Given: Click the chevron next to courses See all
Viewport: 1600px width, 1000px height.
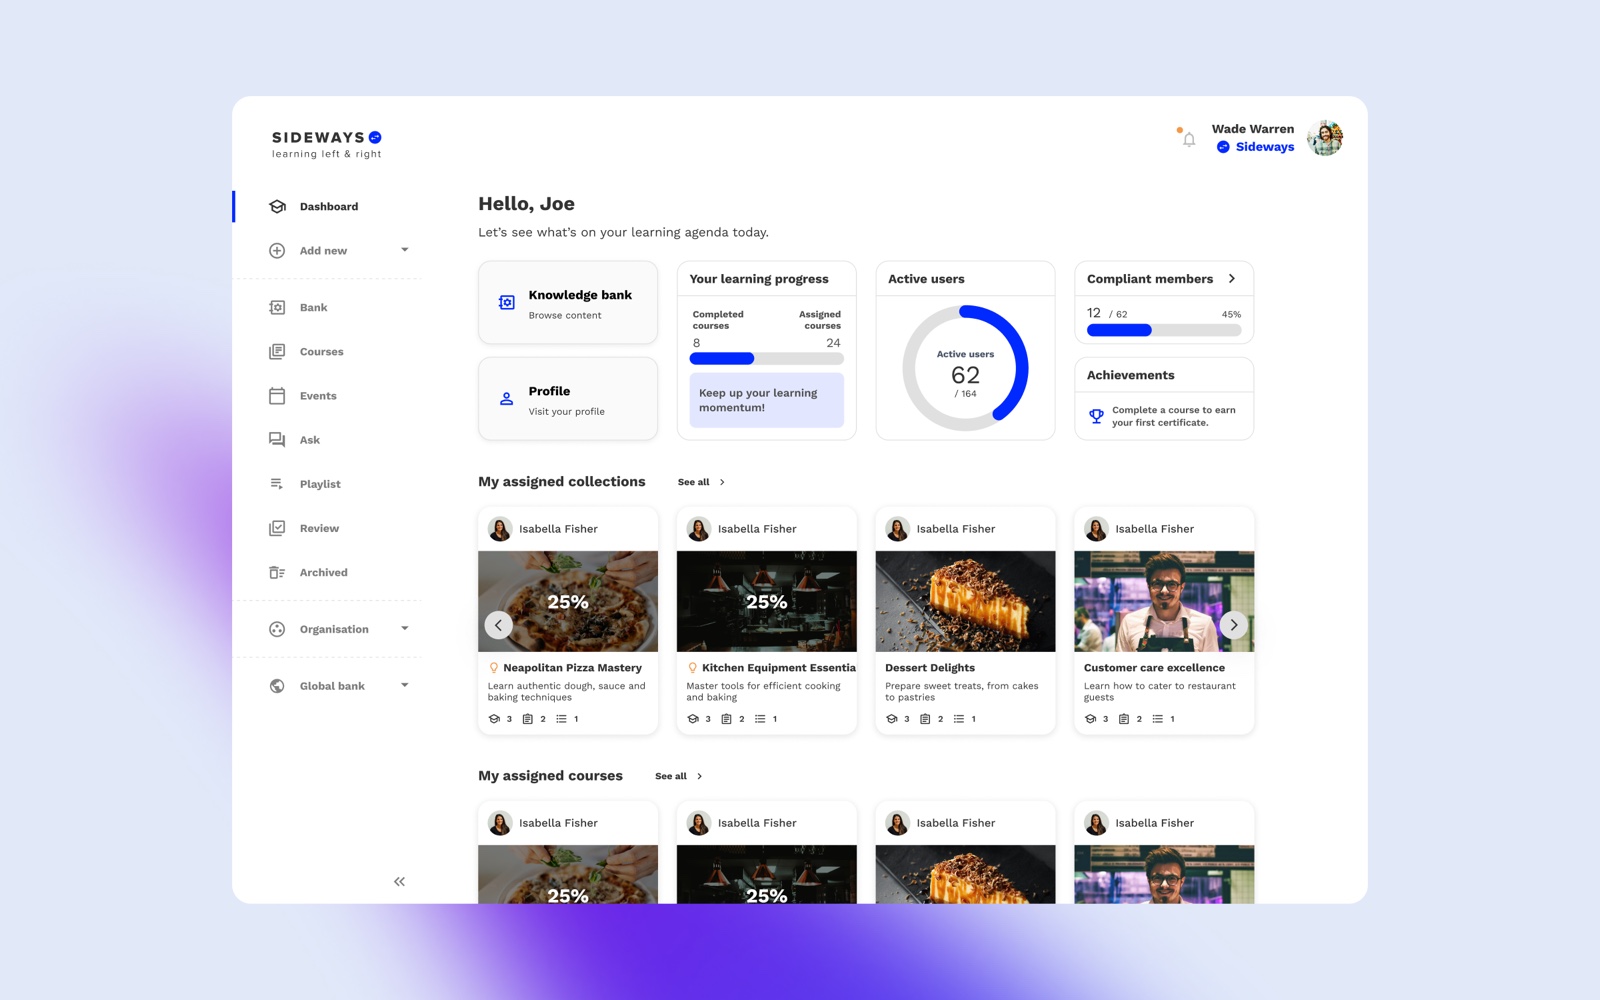Looking at the screenshot, I should click(x=699, y=776).
